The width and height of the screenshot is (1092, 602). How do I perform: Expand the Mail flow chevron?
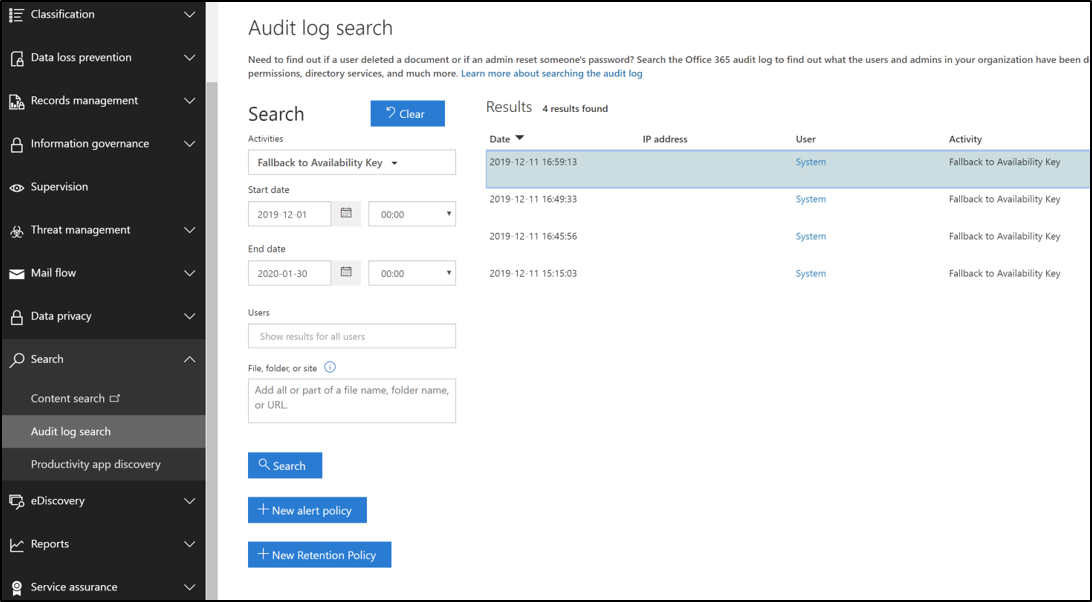click(189, 273)
